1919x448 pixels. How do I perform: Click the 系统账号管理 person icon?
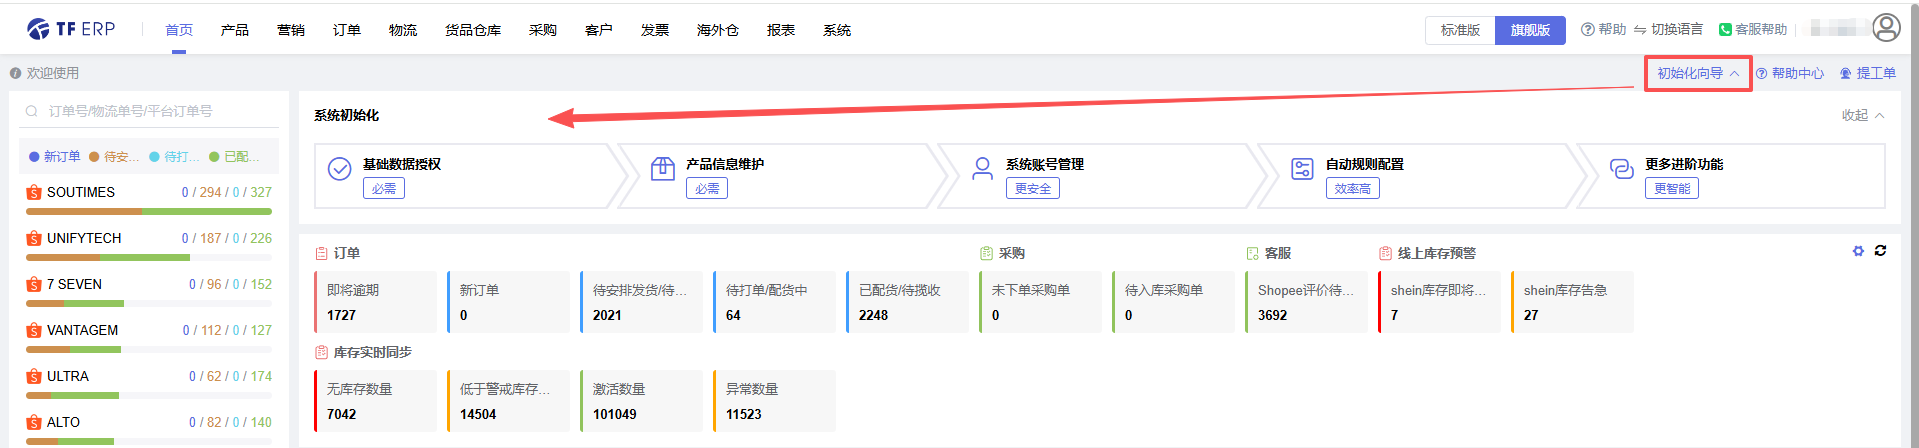click(982, 169)
